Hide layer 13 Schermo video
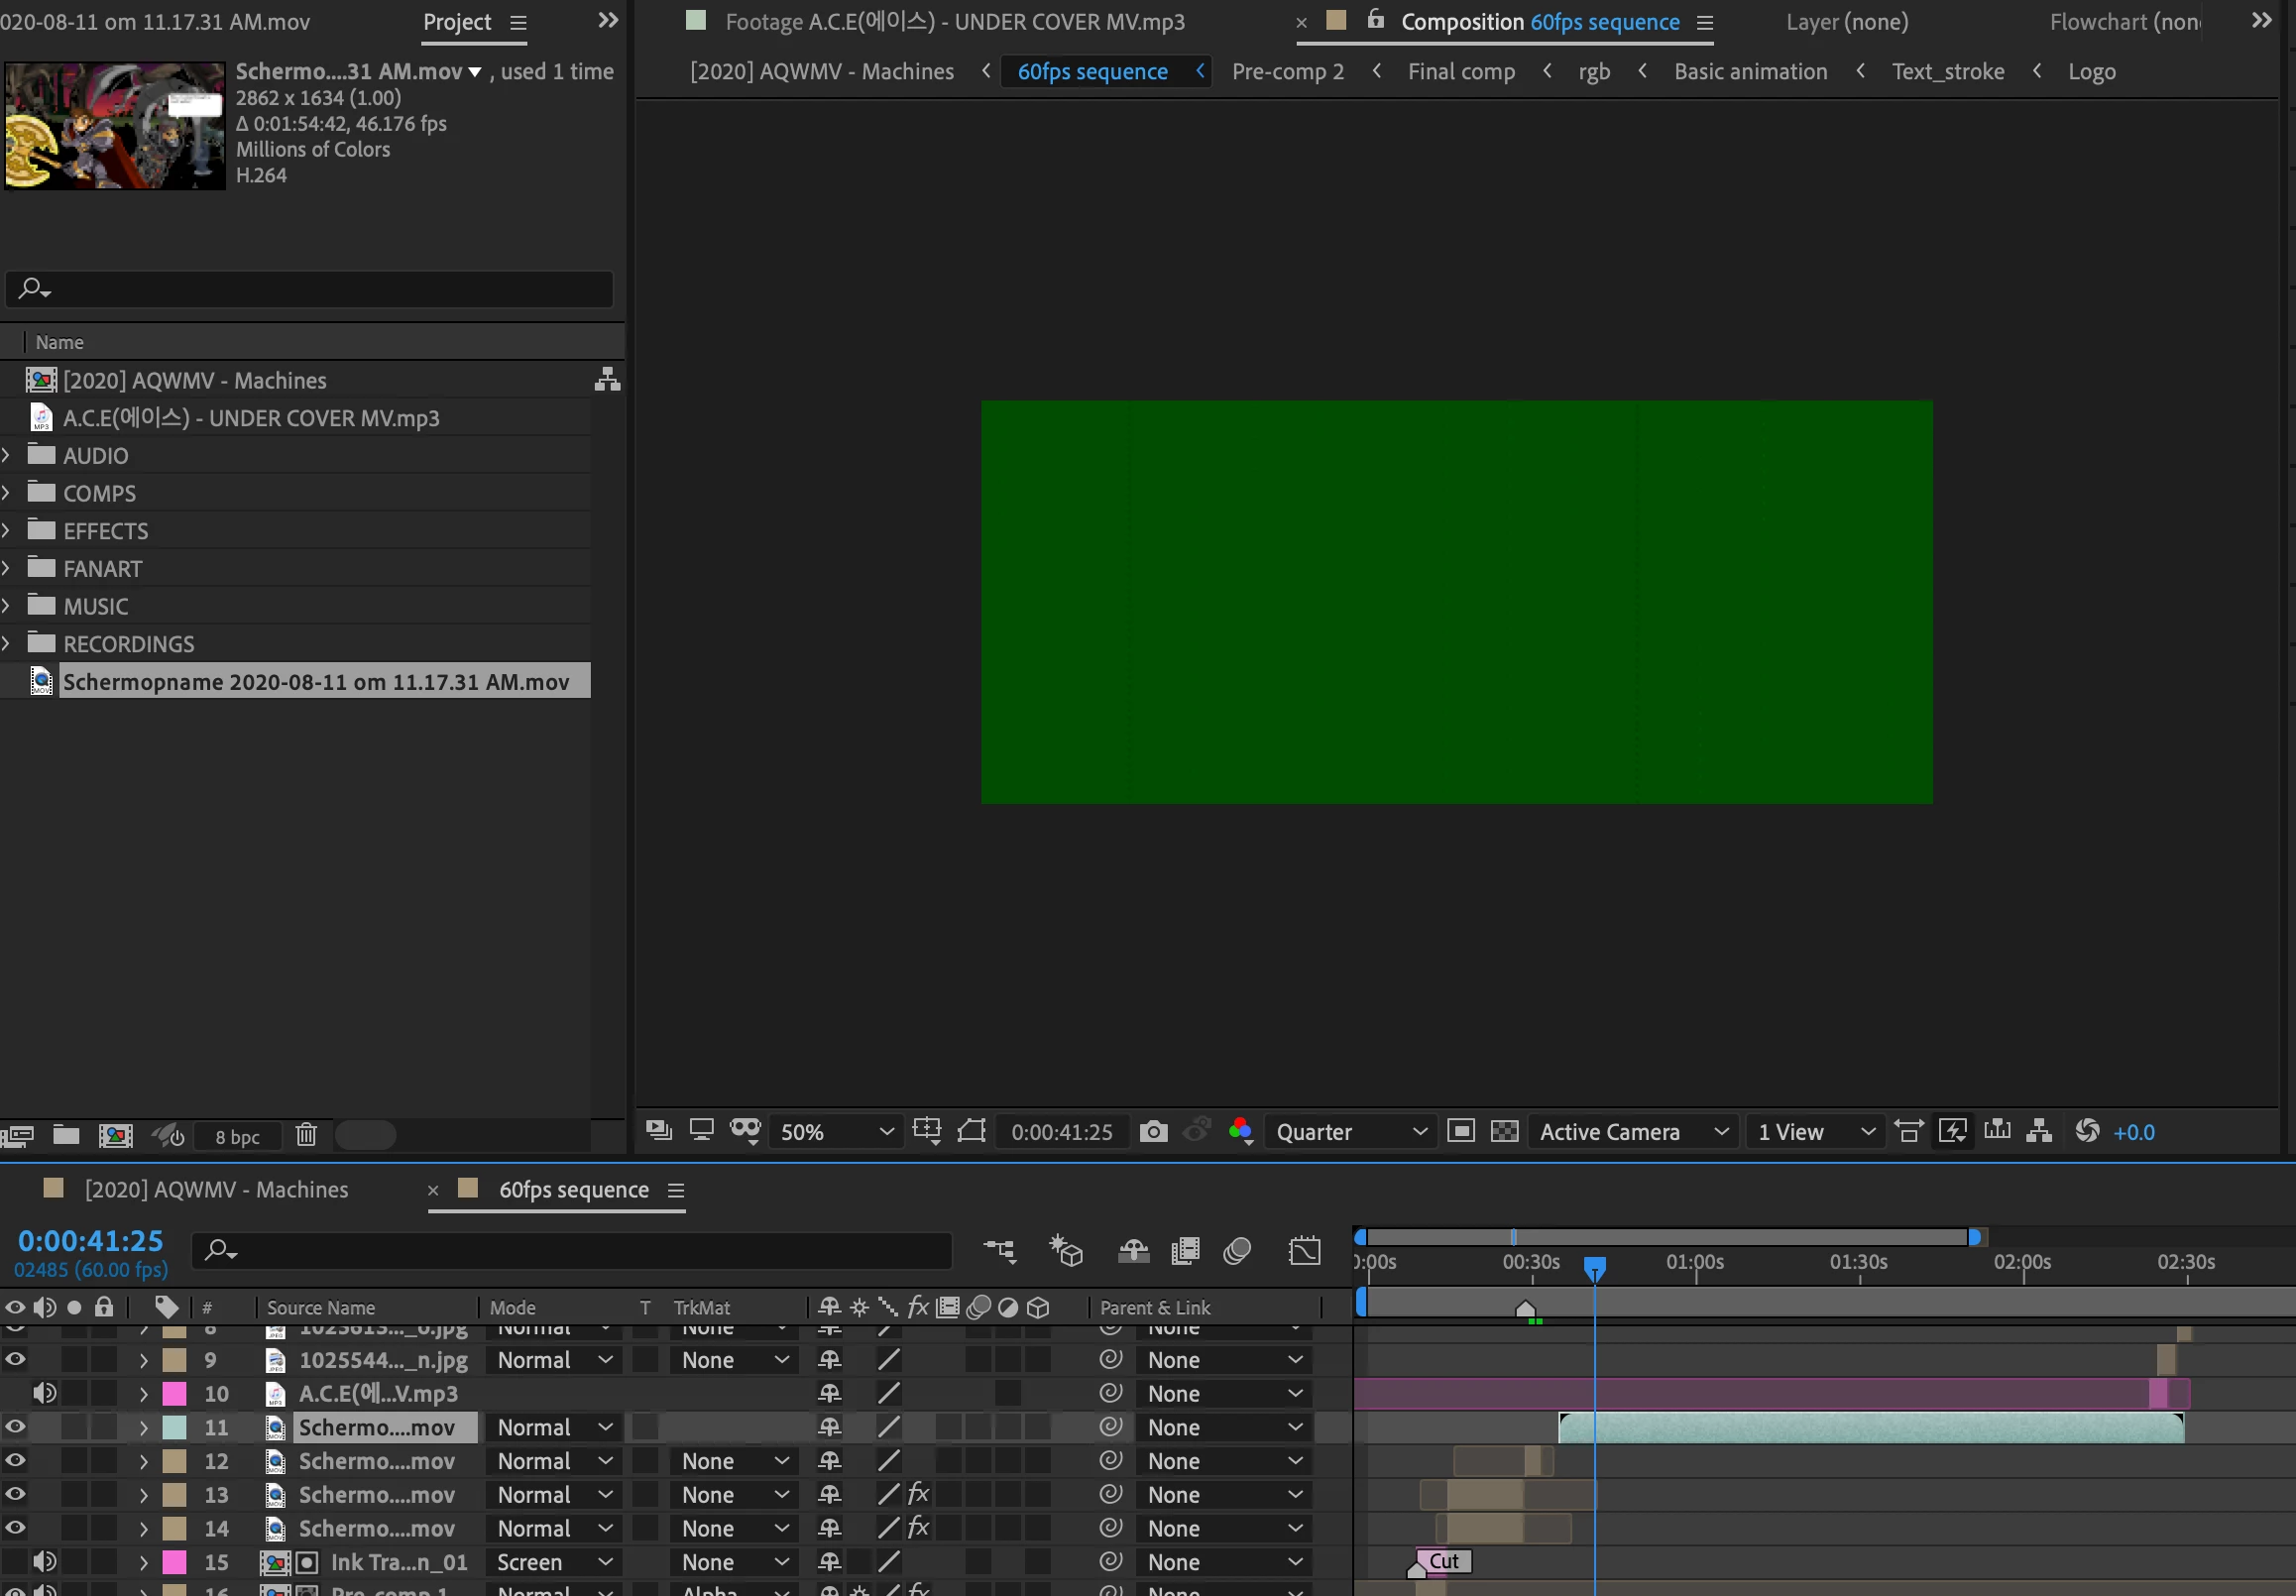Viewport: 2296px width, 1596px height. [15, 1494]
